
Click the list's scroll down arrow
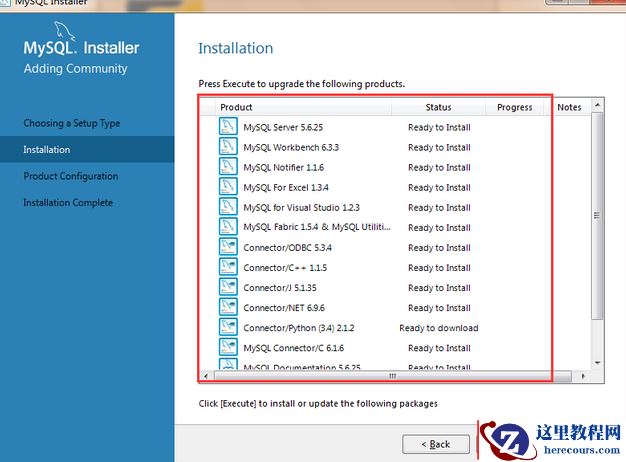pyautogui.click(x=597, y=363)
